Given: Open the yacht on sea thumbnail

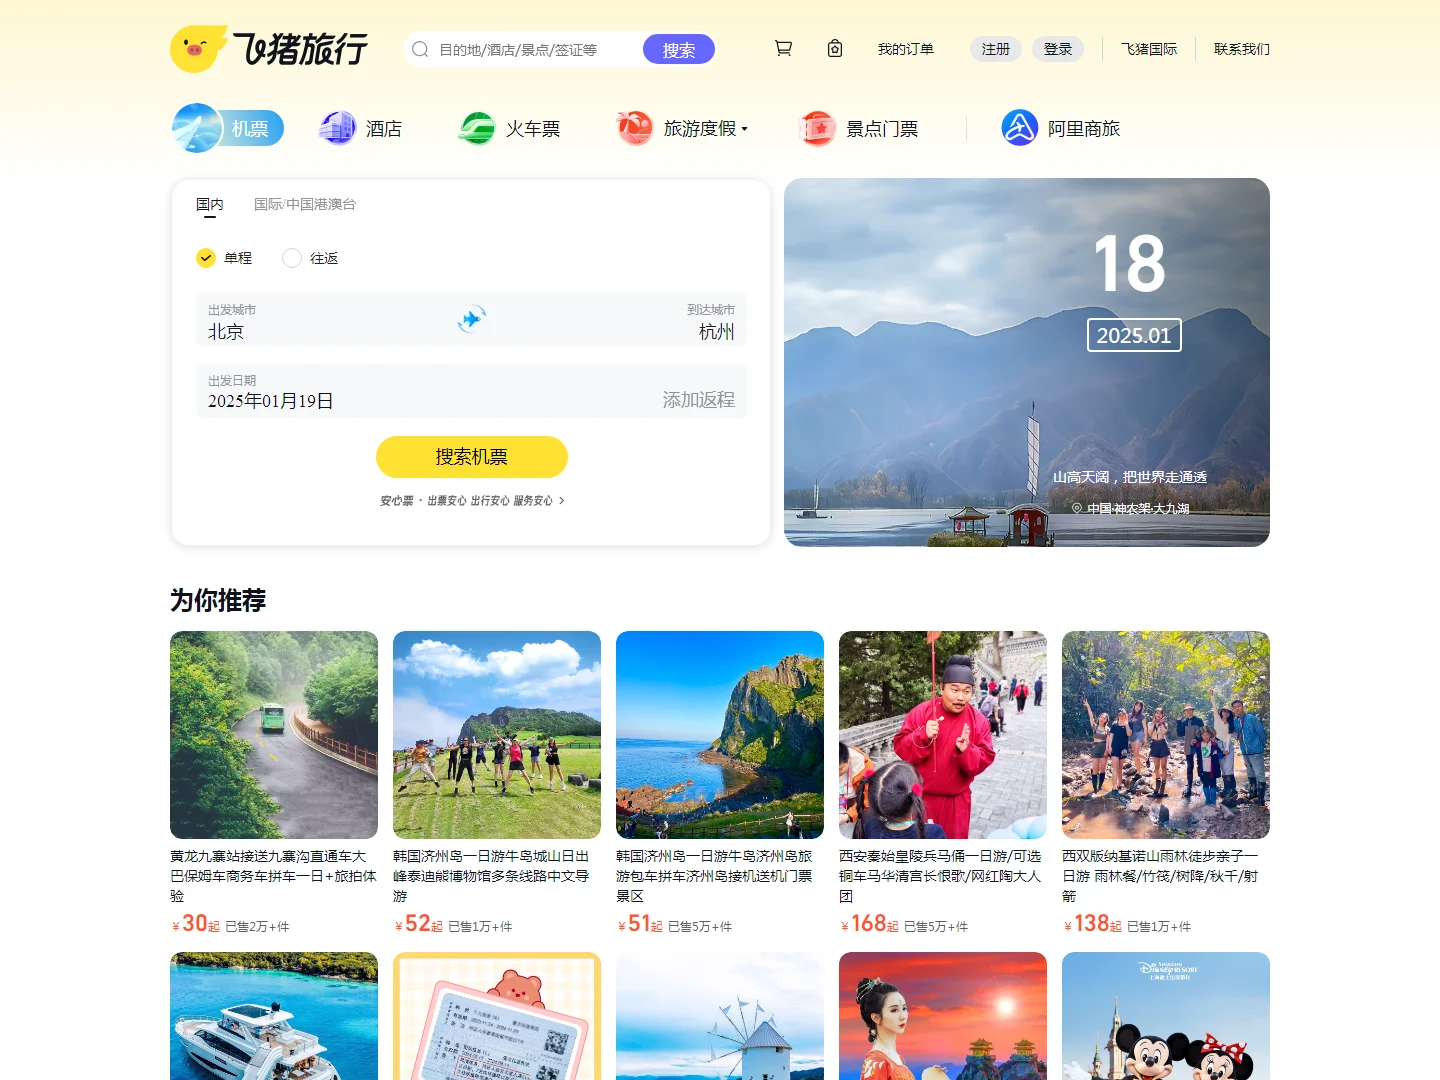Looking at the screenshot, I should 274,1016.
